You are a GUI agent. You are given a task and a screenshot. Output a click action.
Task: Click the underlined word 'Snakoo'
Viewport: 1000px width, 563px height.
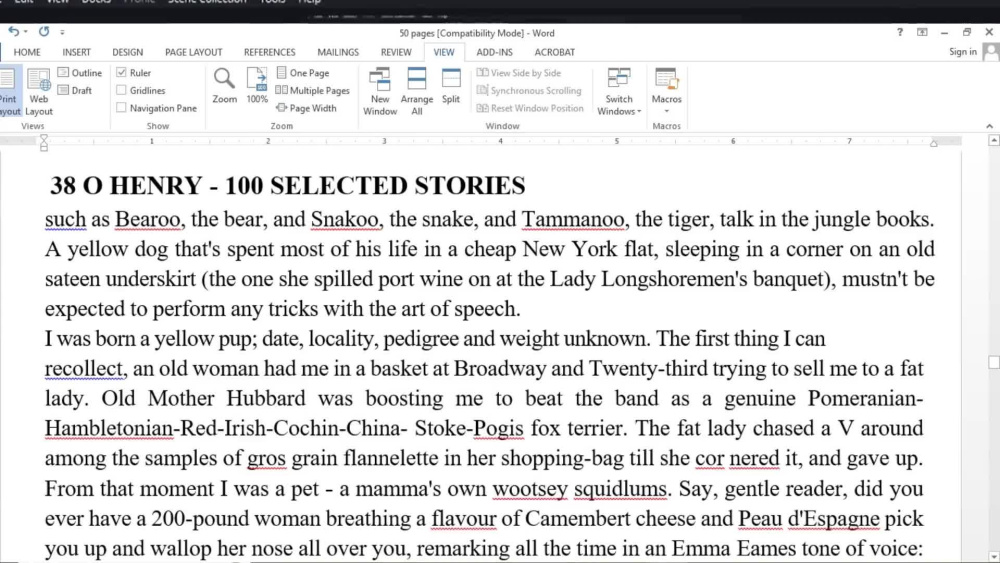point(344,219)
